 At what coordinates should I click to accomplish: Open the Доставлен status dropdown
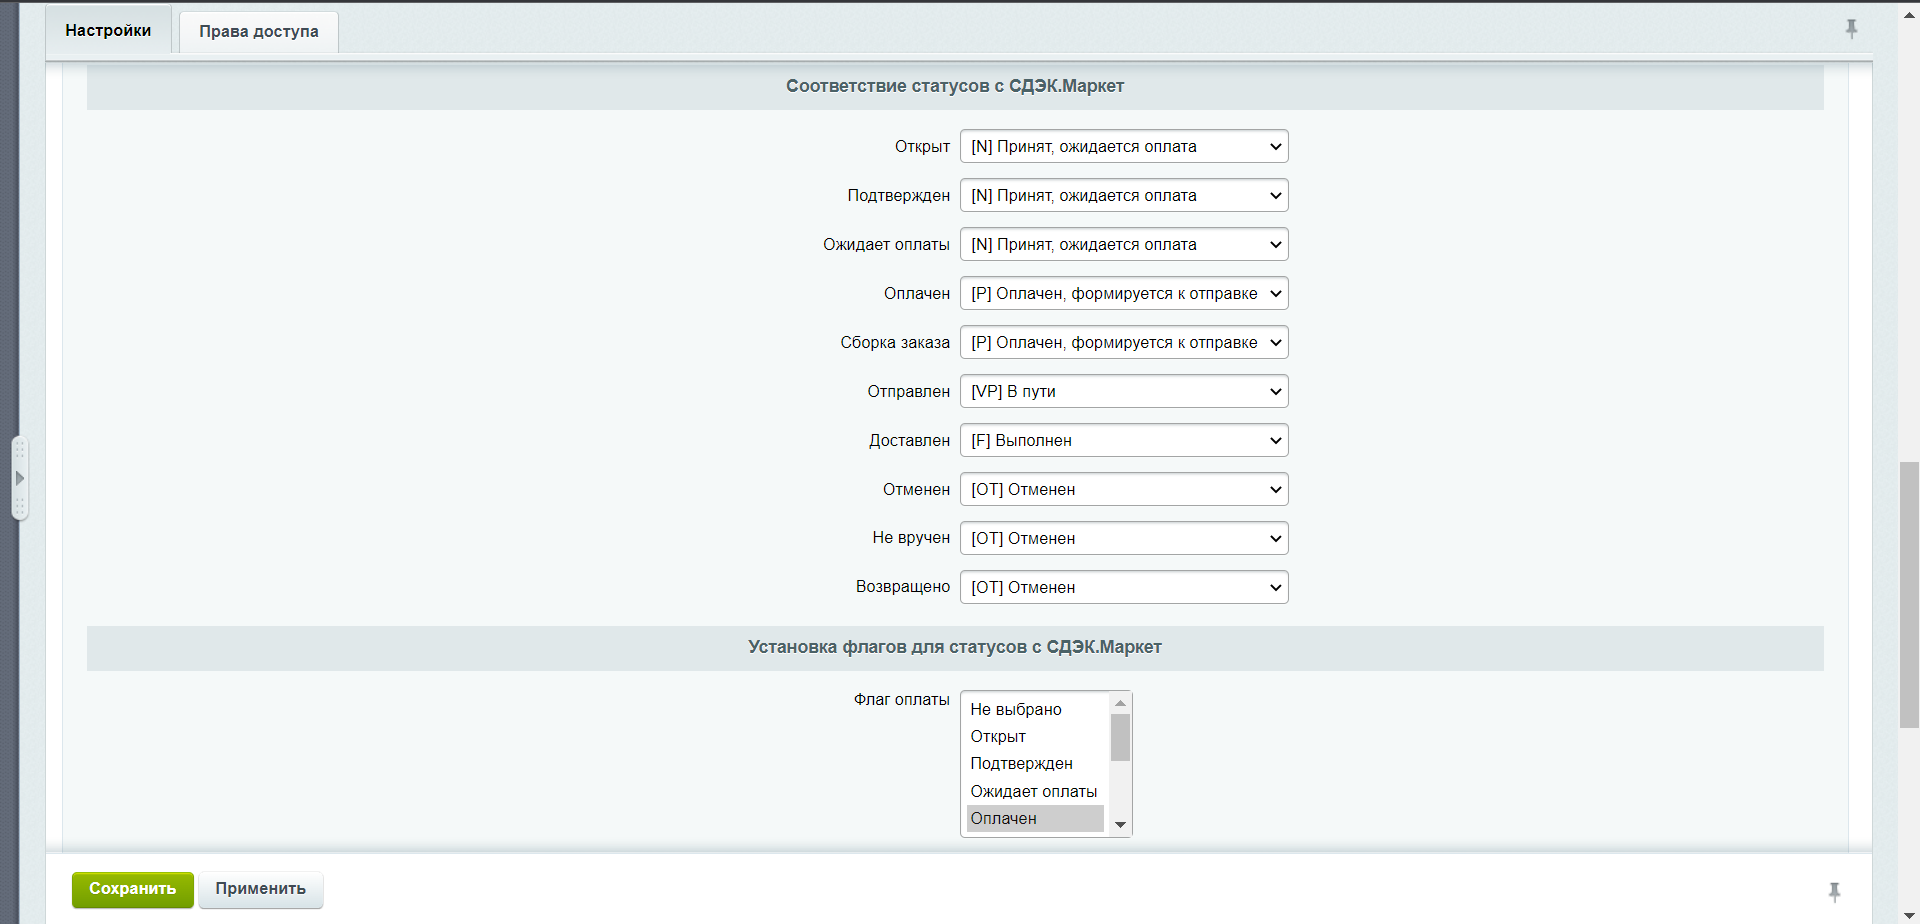1123,441
